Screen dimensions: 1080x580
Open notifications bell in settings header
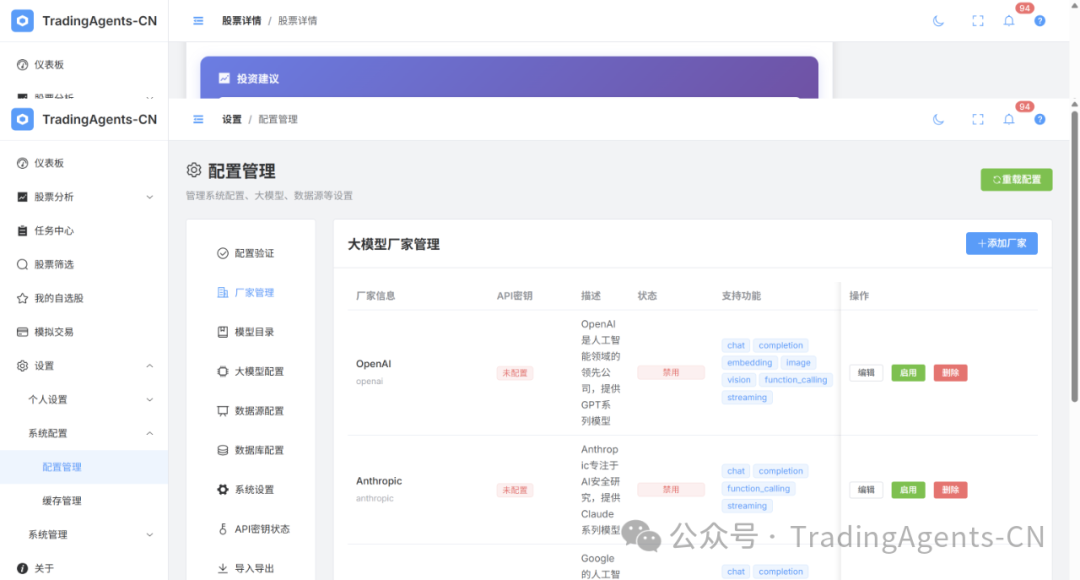(x=1009, y=119)
